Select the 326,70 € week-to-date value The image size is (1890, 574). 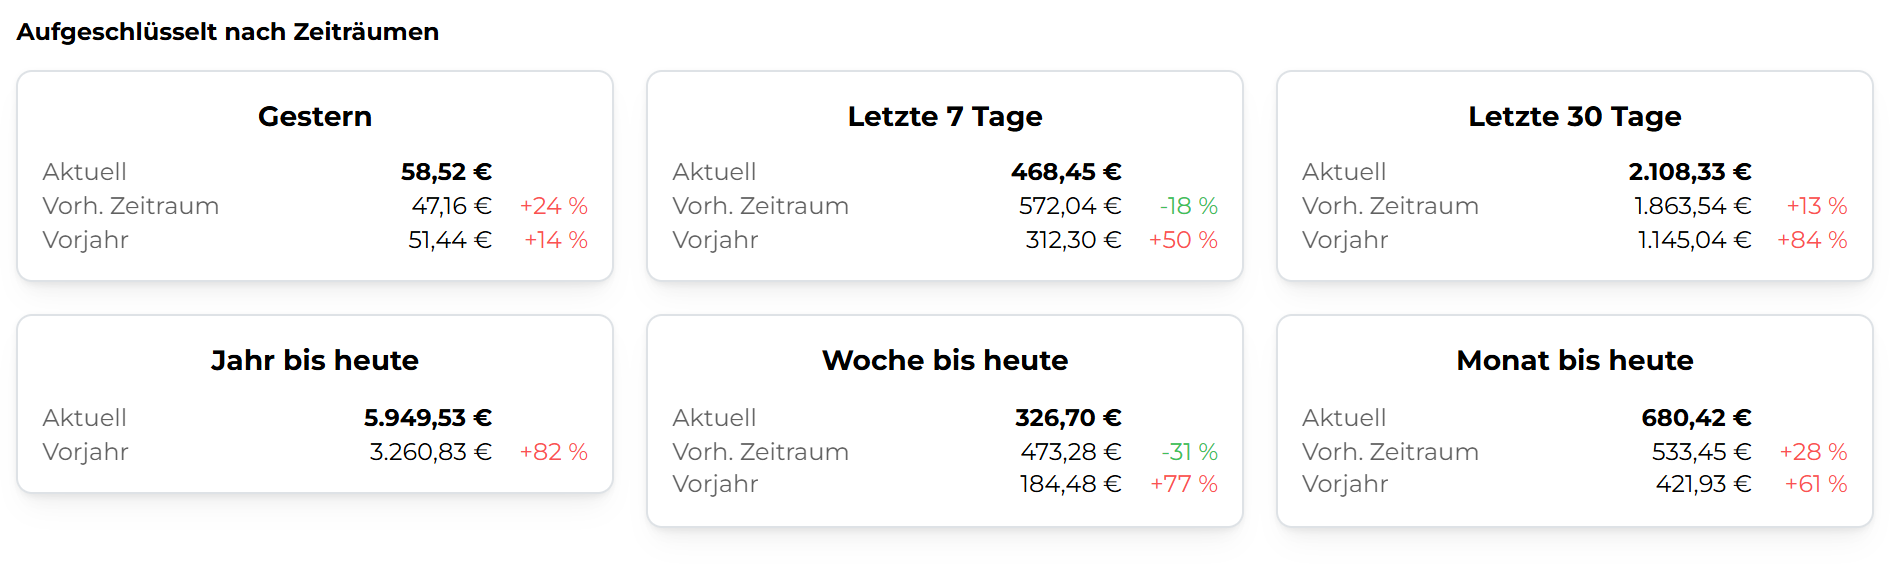click(1067, 418)
